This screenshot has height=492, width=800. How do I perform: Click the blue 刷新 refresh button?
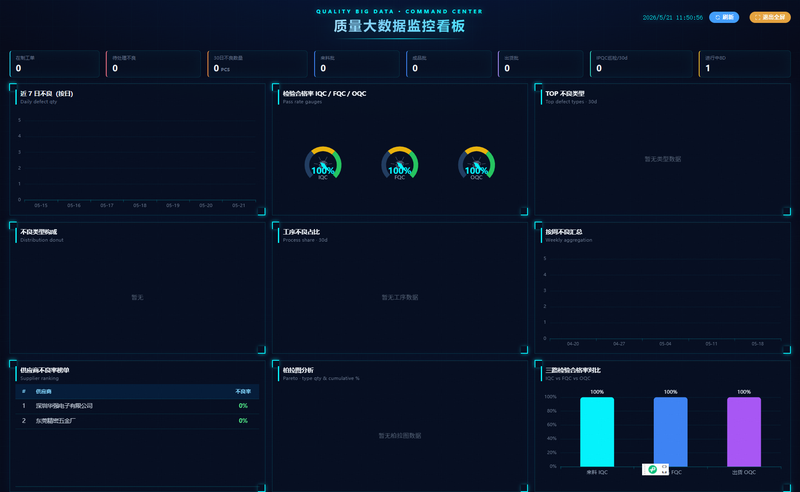pyautogui.click(x=723, y=17)
